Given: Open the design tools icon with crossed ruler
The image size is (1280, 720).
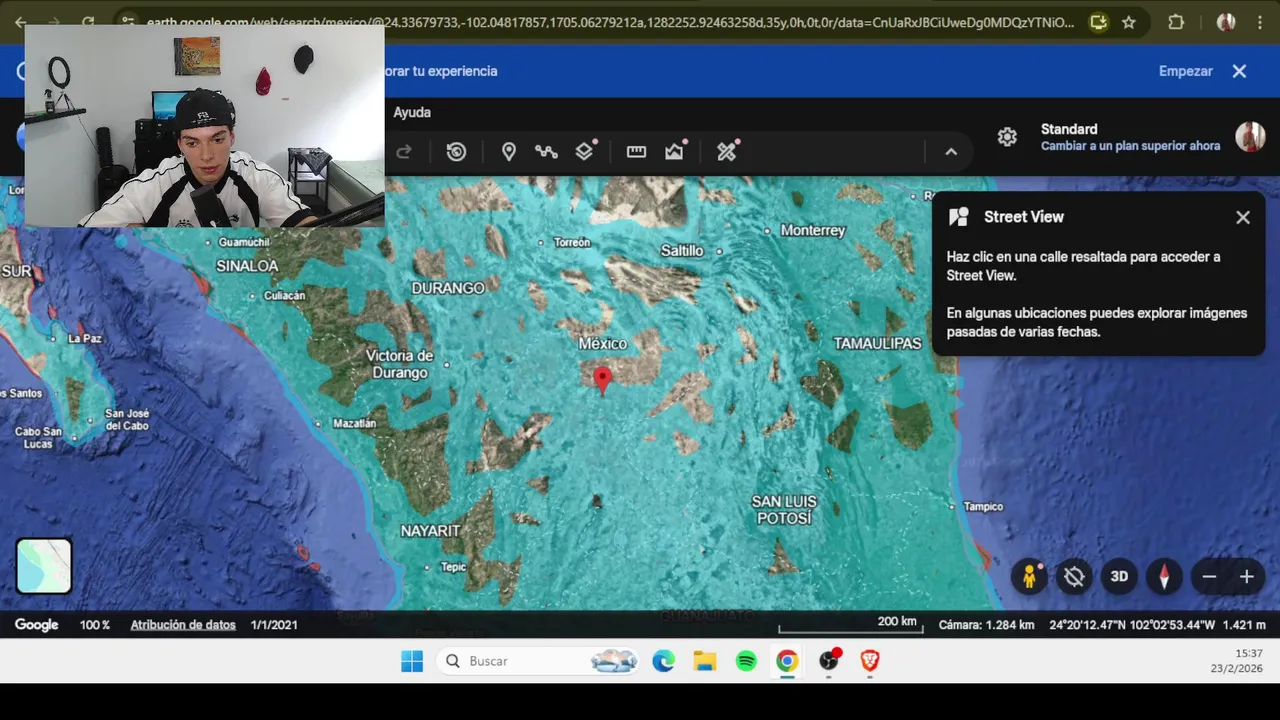Looking at the screenshot, I should pos(728,151).
